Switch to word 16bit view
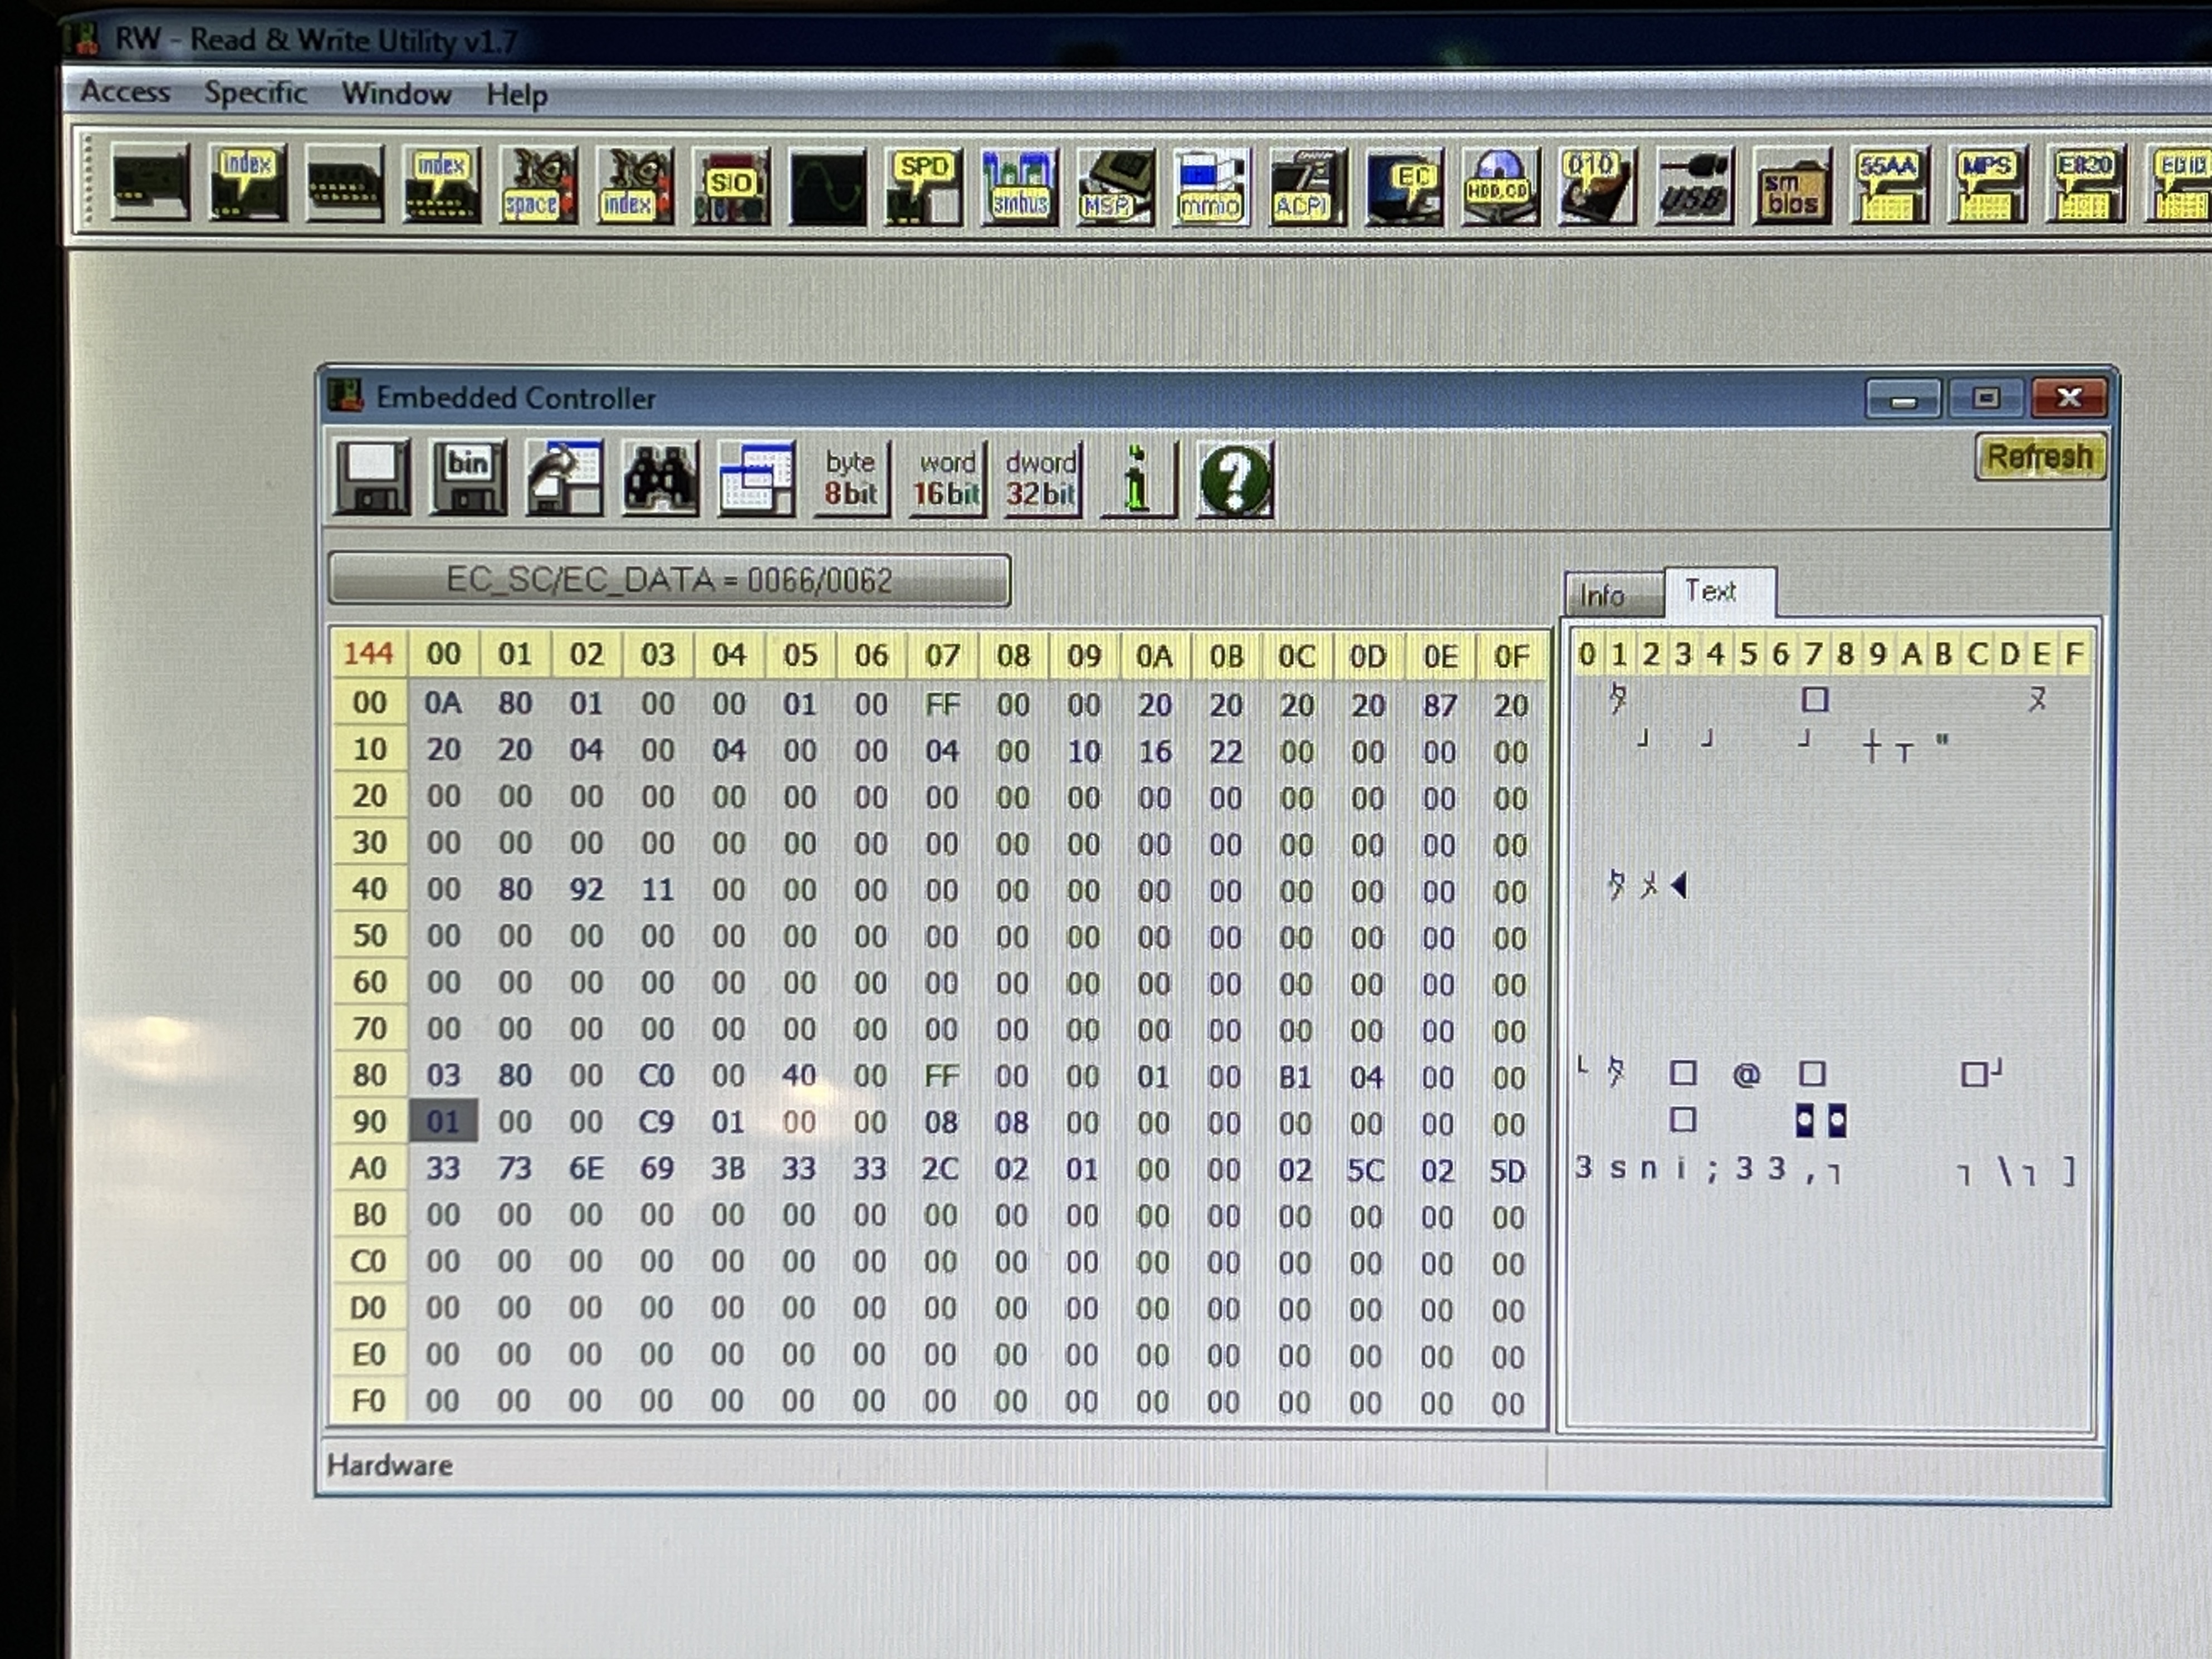 pyautogui.click(x=946, y=478)
